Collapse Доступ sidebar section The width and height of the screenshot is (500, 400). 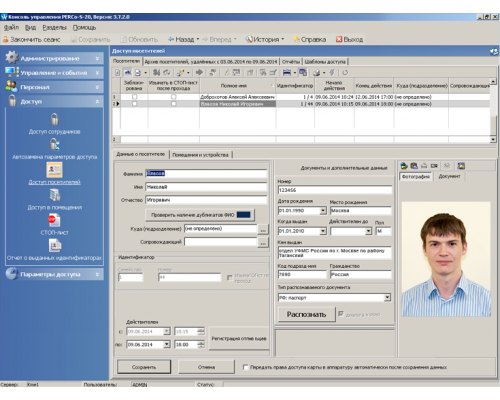point(54,101)
